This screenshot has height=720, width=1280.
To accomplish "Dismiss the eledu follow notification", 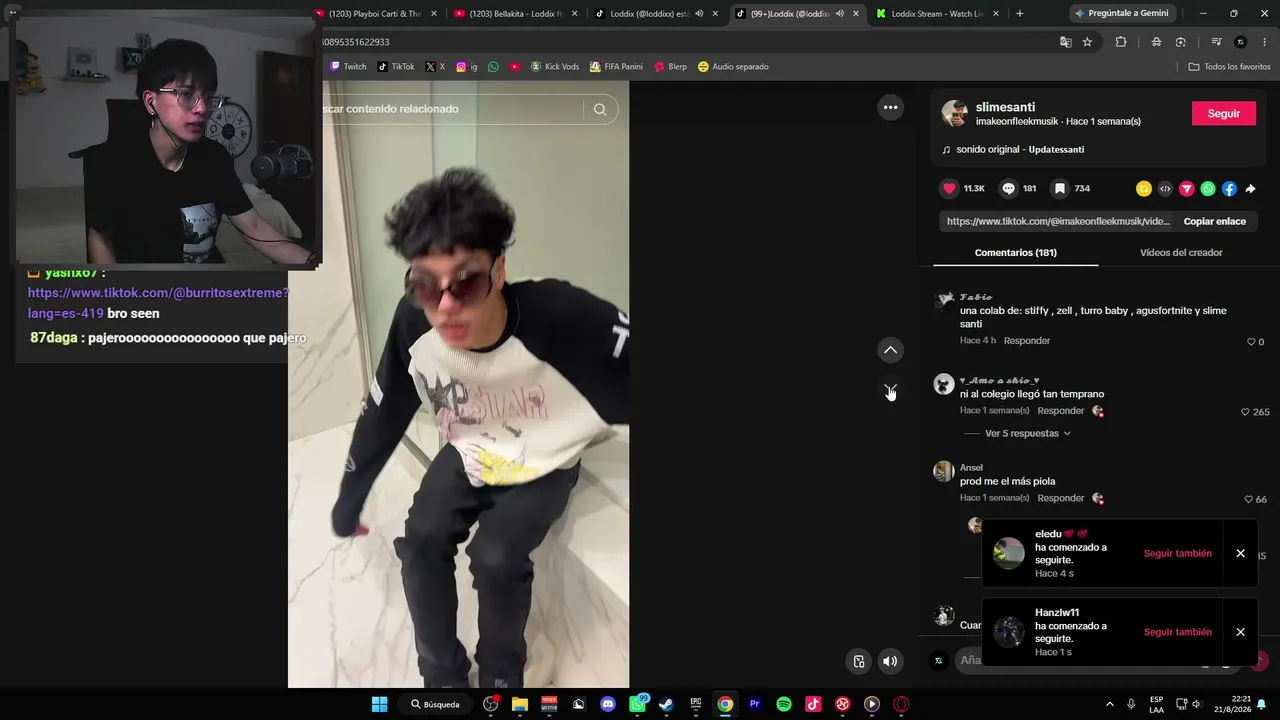I will pyautogui.click(x=1240, y=553).
